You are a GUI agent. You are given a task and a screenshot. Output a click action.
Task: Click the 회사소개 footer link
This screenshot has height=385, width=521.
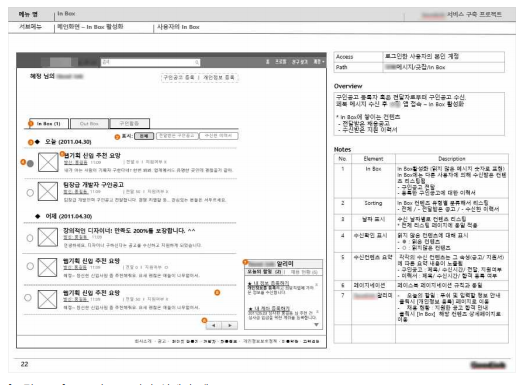143,341
